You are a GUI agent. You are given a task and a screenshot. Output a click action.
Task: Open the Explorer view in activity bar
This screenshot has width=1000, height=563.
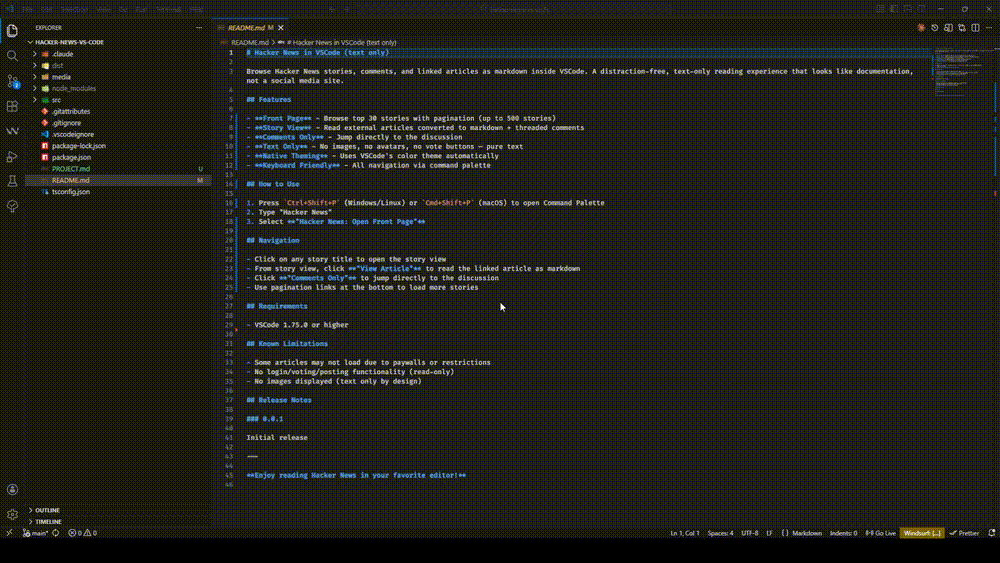[12, 31]
